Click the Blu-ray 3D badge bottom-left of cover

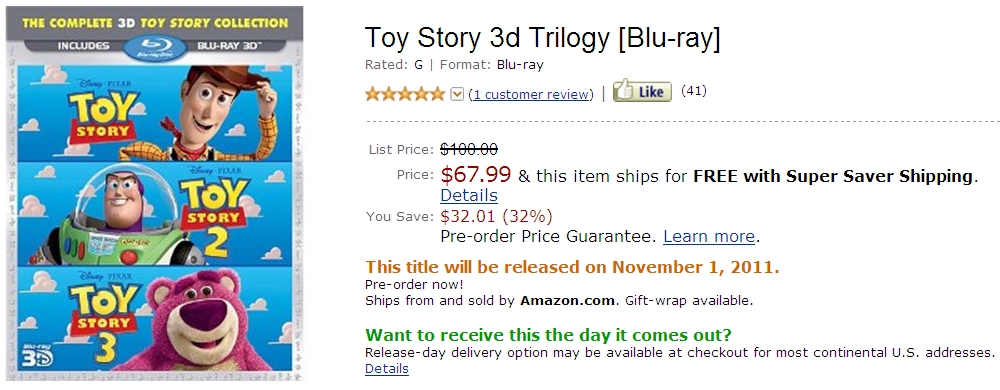pos(37,354)
